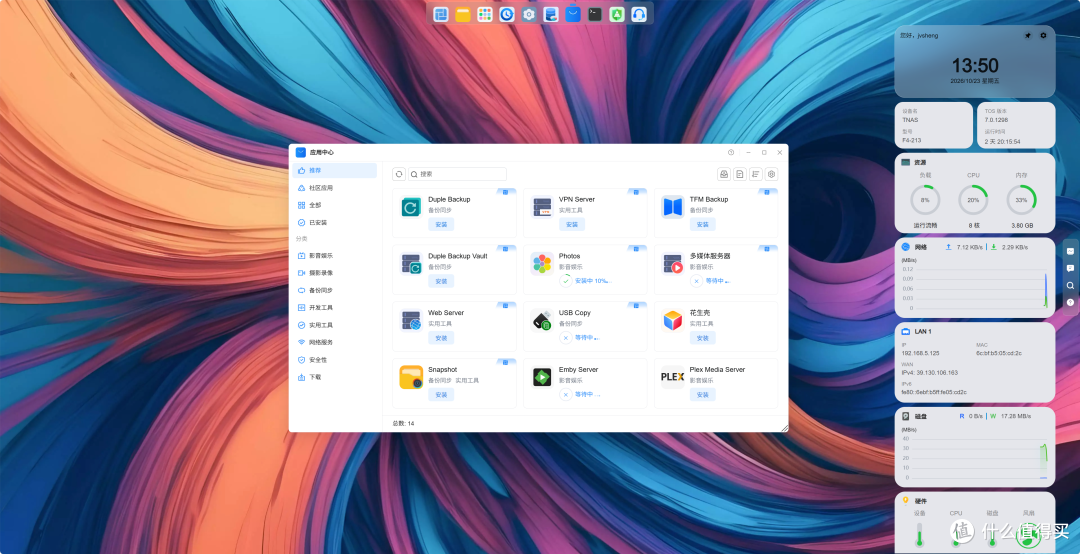Click the monitor icon on right edge strip
The width and height of the screenshot is (1080, 554).
(1070, 252)
